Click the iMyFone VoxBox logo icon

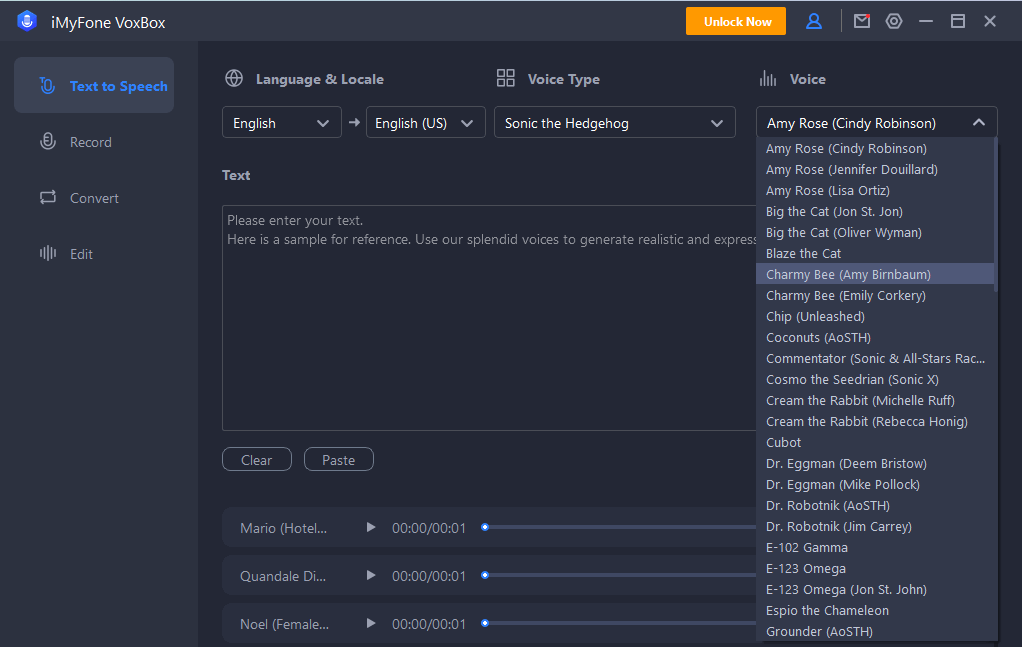[27, 22]
